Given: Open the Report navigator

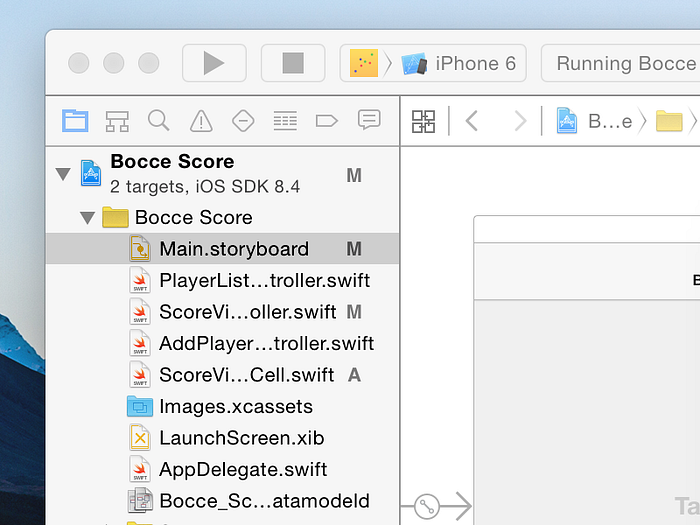Looking at the screenshot, I should [369, 120].
